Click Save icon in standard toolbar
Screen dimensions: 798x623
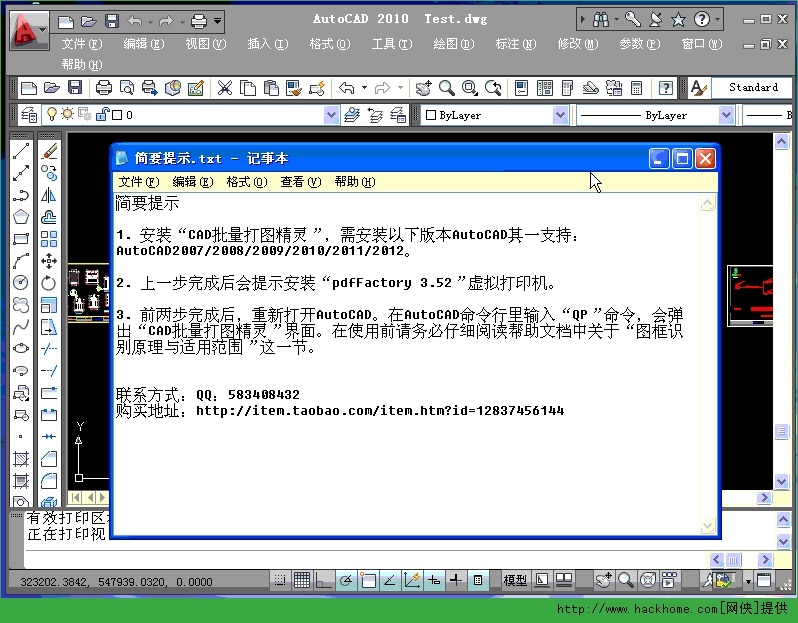tap(75, 88)
